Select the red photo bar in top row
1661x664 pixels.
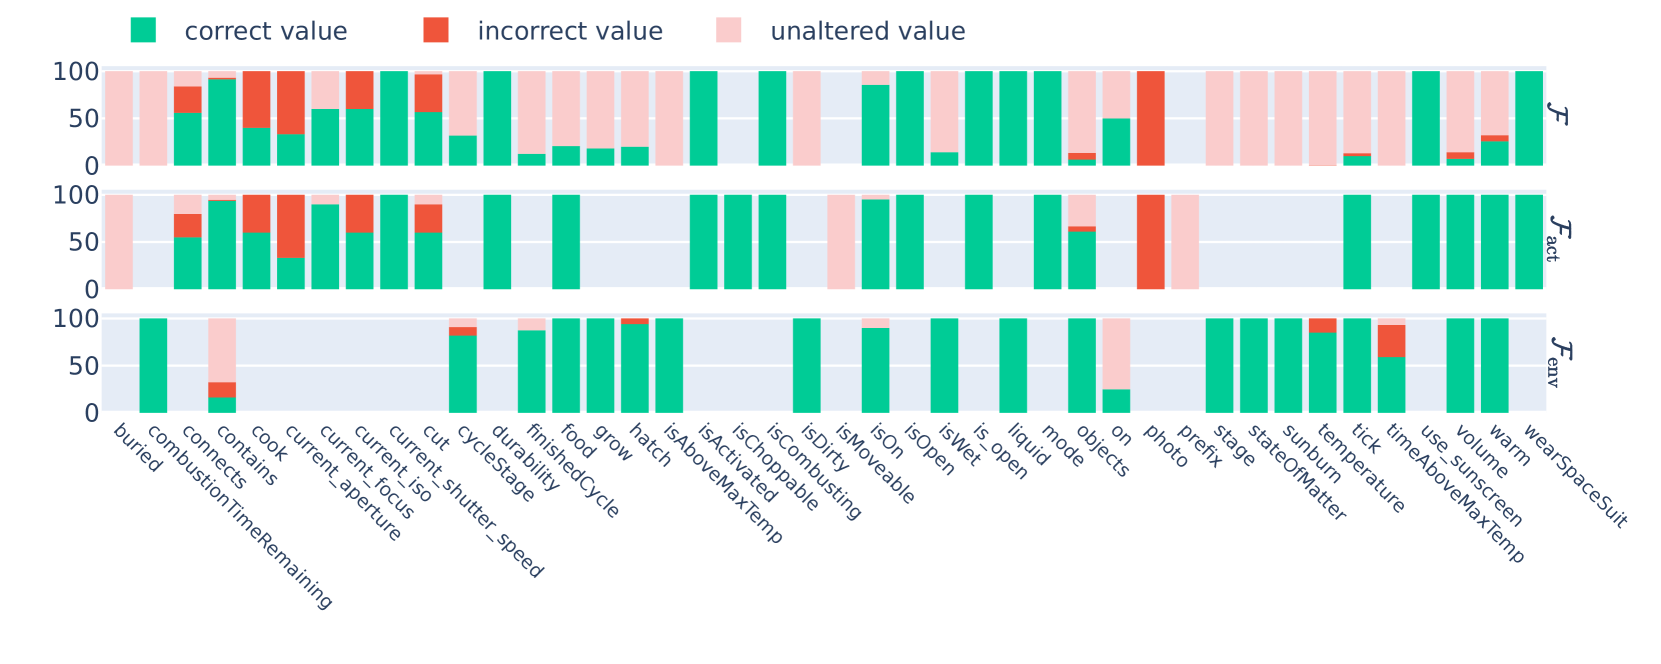coord(1150,118)
